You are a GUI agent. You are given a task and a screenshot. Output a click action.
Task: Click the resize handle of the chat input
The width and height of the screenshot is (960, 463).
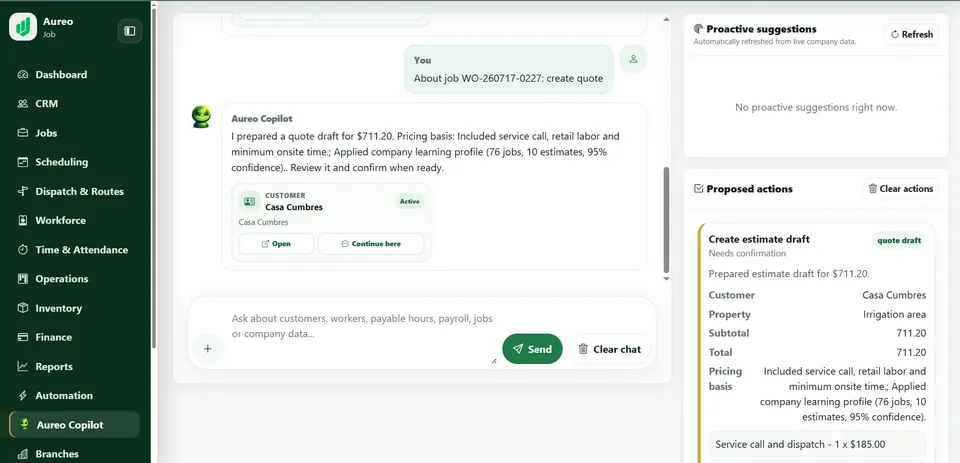[494, 361]
